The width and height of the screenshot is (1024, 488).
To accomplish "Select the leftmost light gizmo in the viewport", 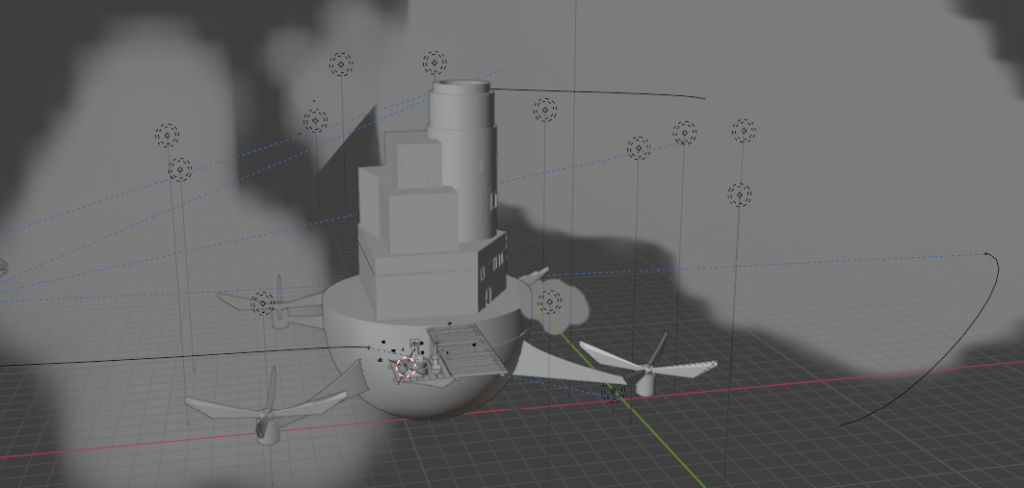I will coord(166,134).
